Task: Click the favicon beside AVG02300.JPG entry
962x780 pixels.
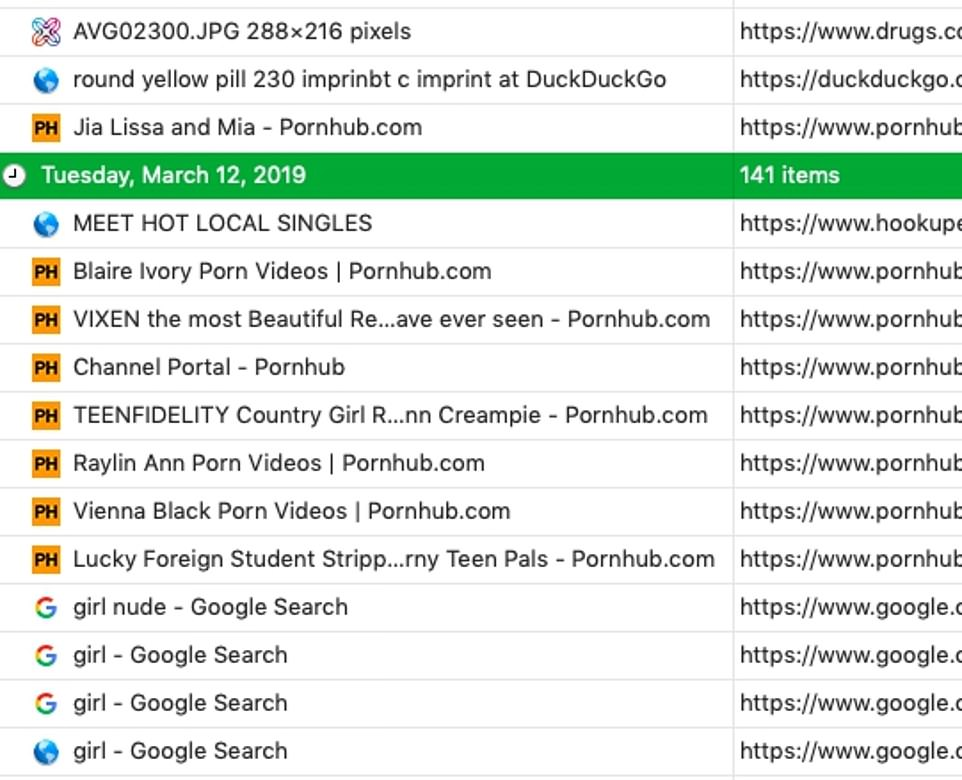Action: [46, 32]
